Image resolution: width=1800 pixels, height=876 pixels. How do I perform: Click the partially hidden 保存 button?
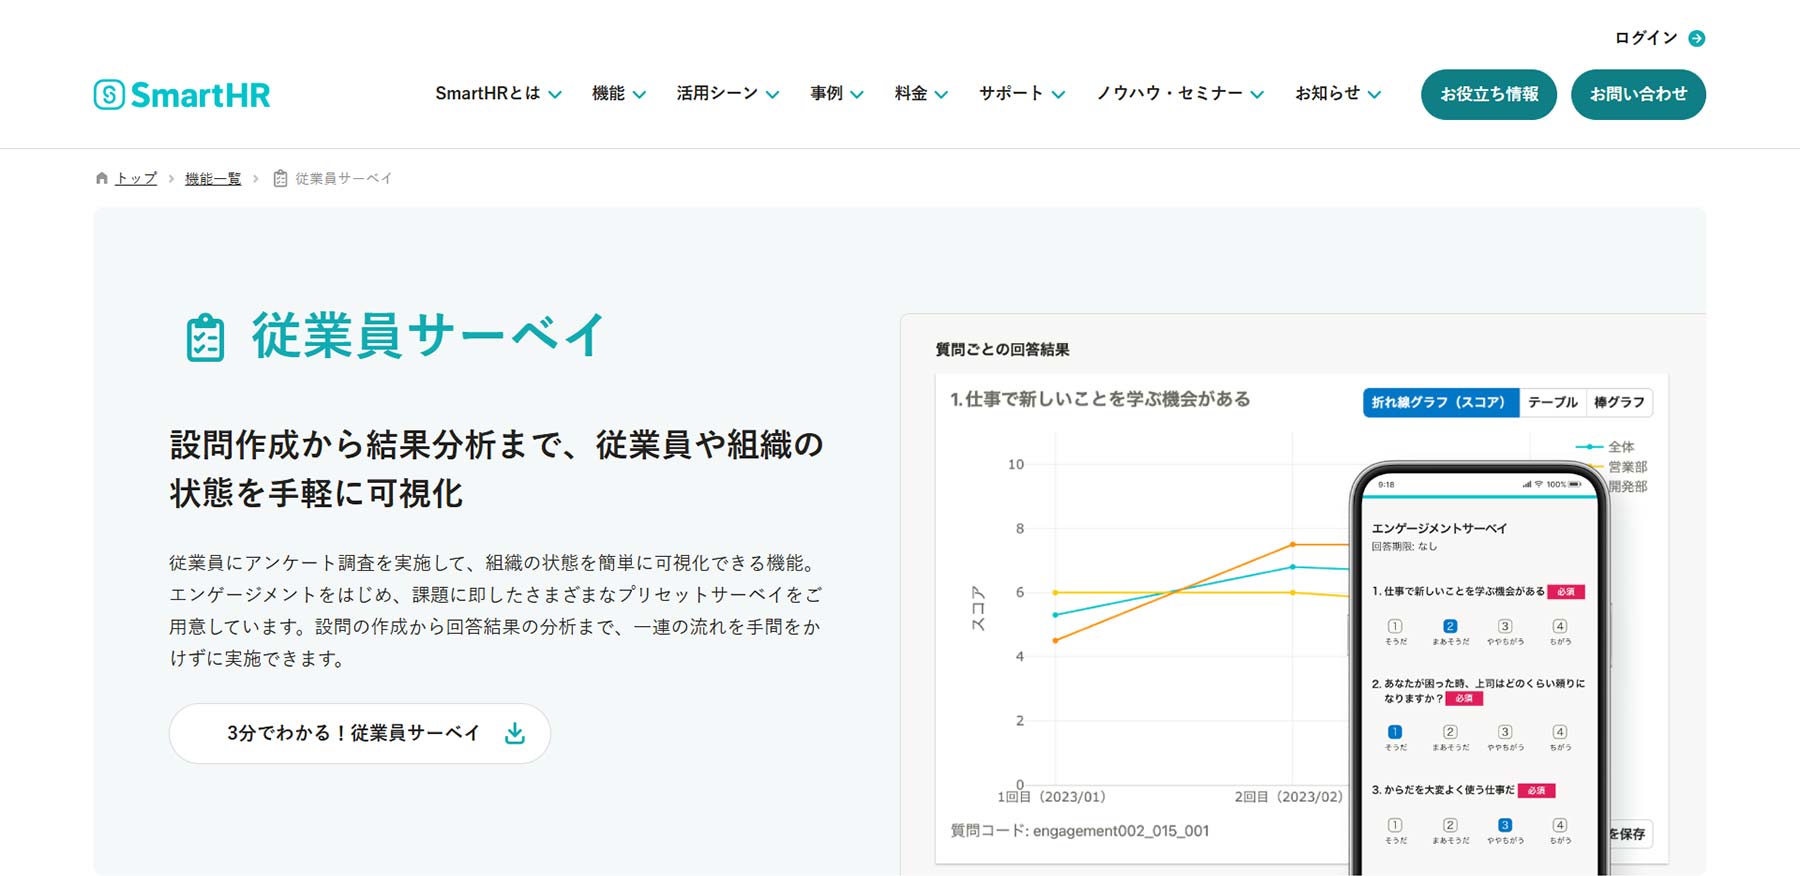coord(1630,834)
